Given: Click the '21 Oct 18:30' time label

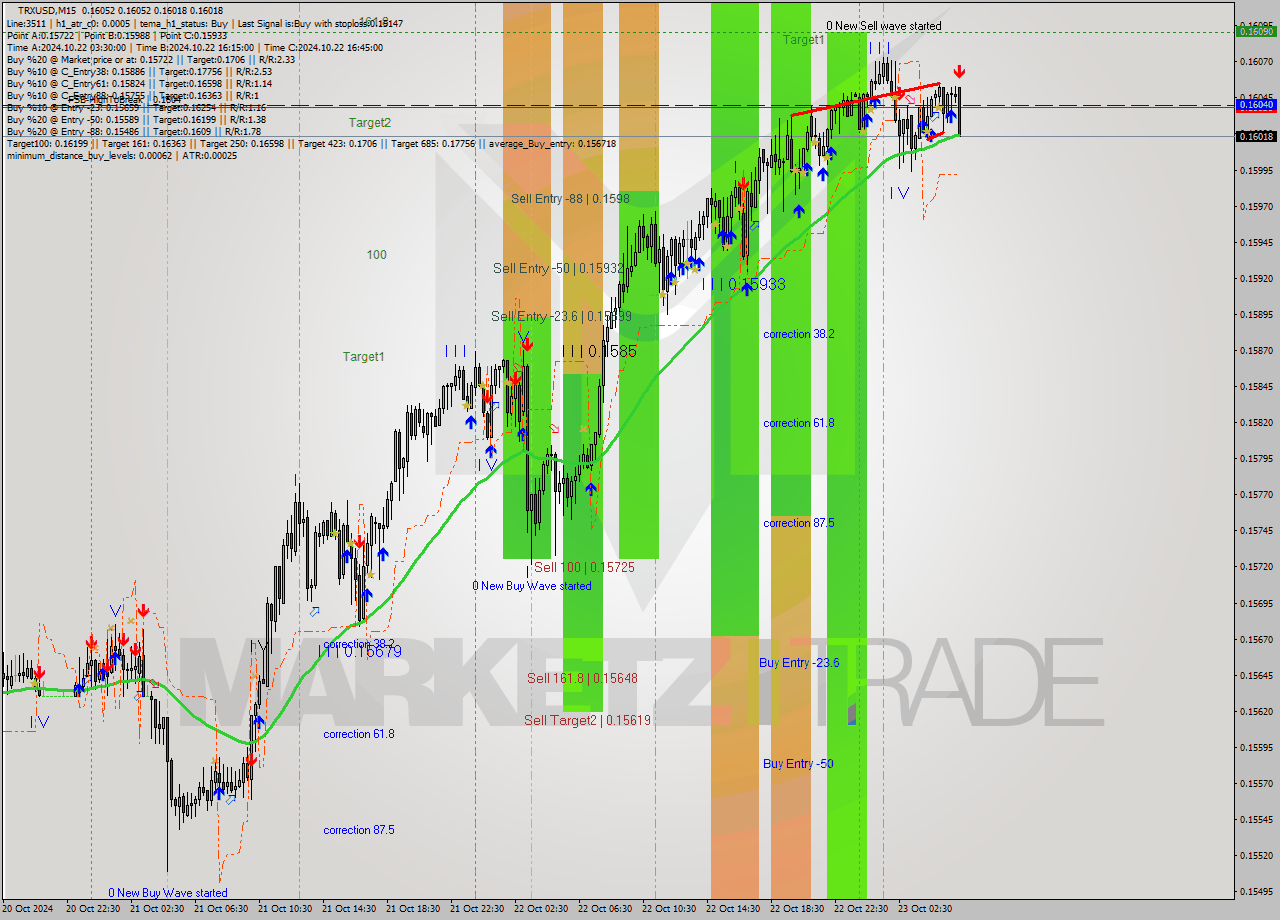Looking at the screenshot, I should [414, 909].
